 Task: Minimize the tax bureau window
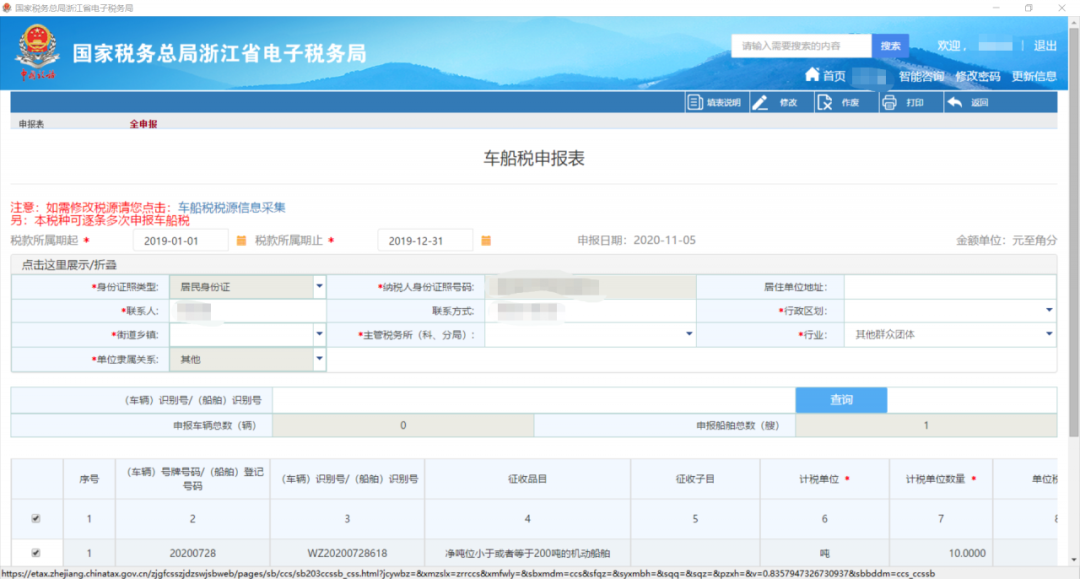point(996,8)
